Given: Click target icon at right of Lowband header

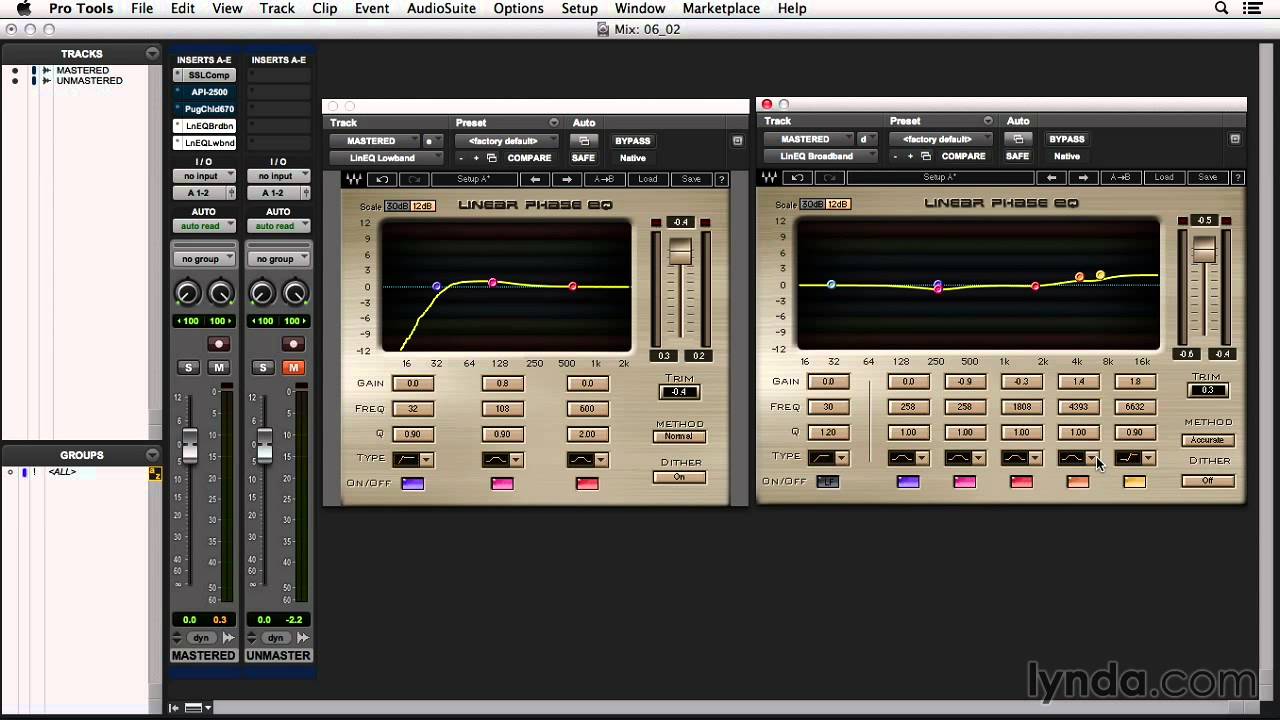Looking at the screenshot, I should coord(737,141).
